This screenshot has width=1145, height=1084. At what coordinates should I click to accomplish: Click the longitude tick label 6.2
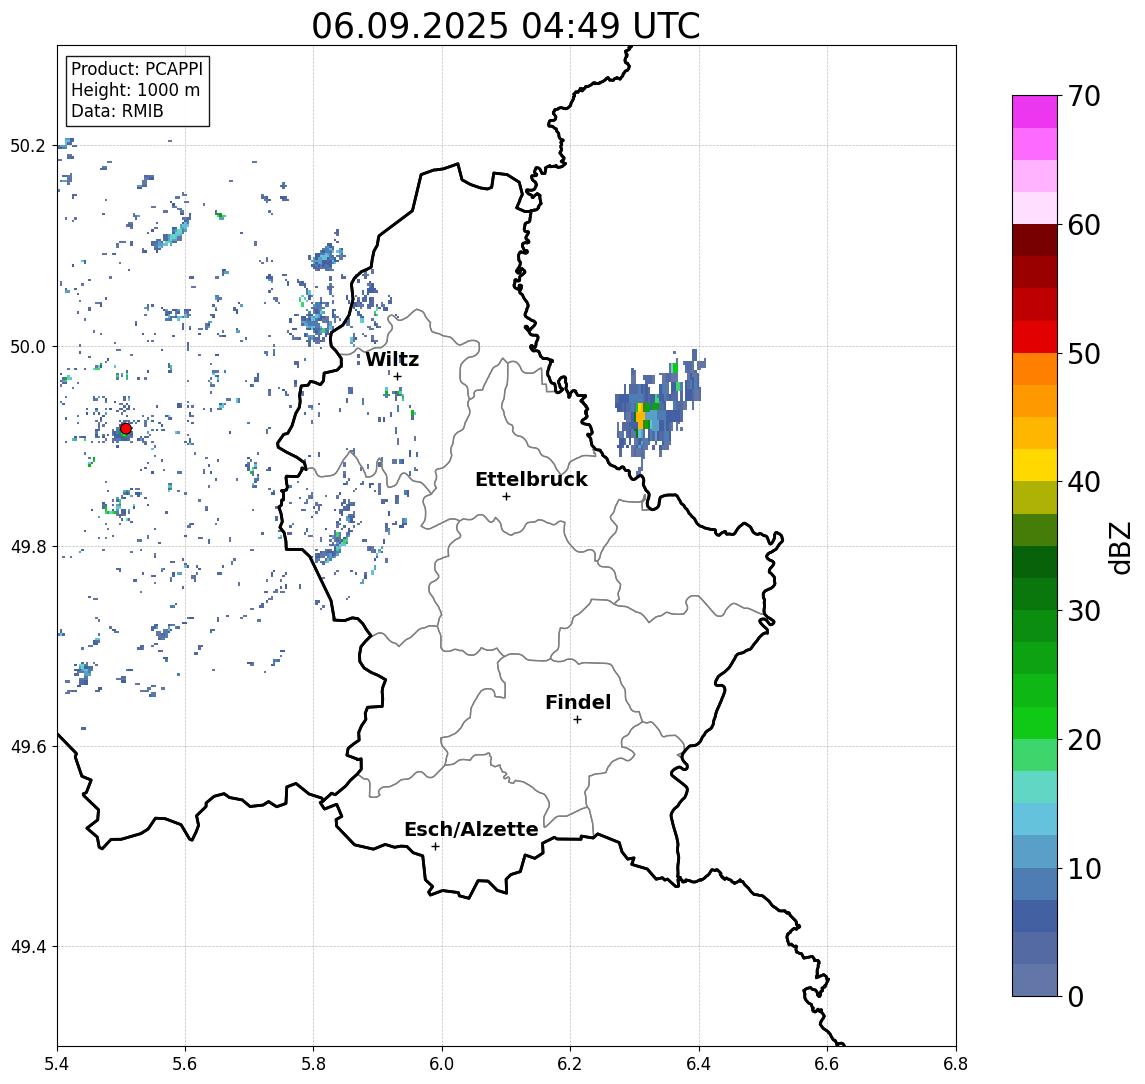point(570,1064)
